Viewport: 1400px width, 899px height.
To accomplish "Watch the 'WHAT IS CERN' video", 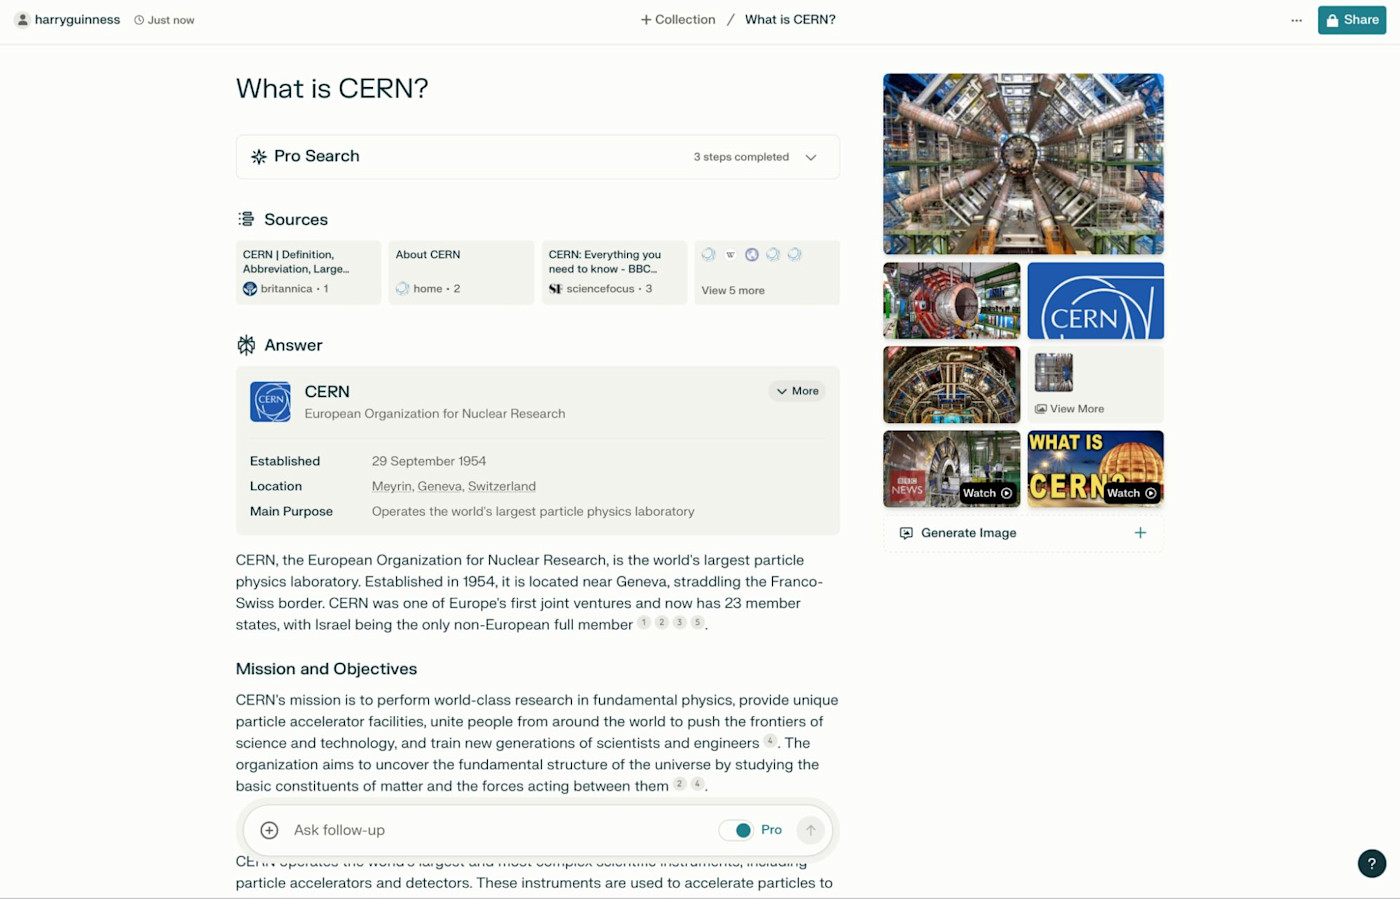I will tap(1096, 469).
